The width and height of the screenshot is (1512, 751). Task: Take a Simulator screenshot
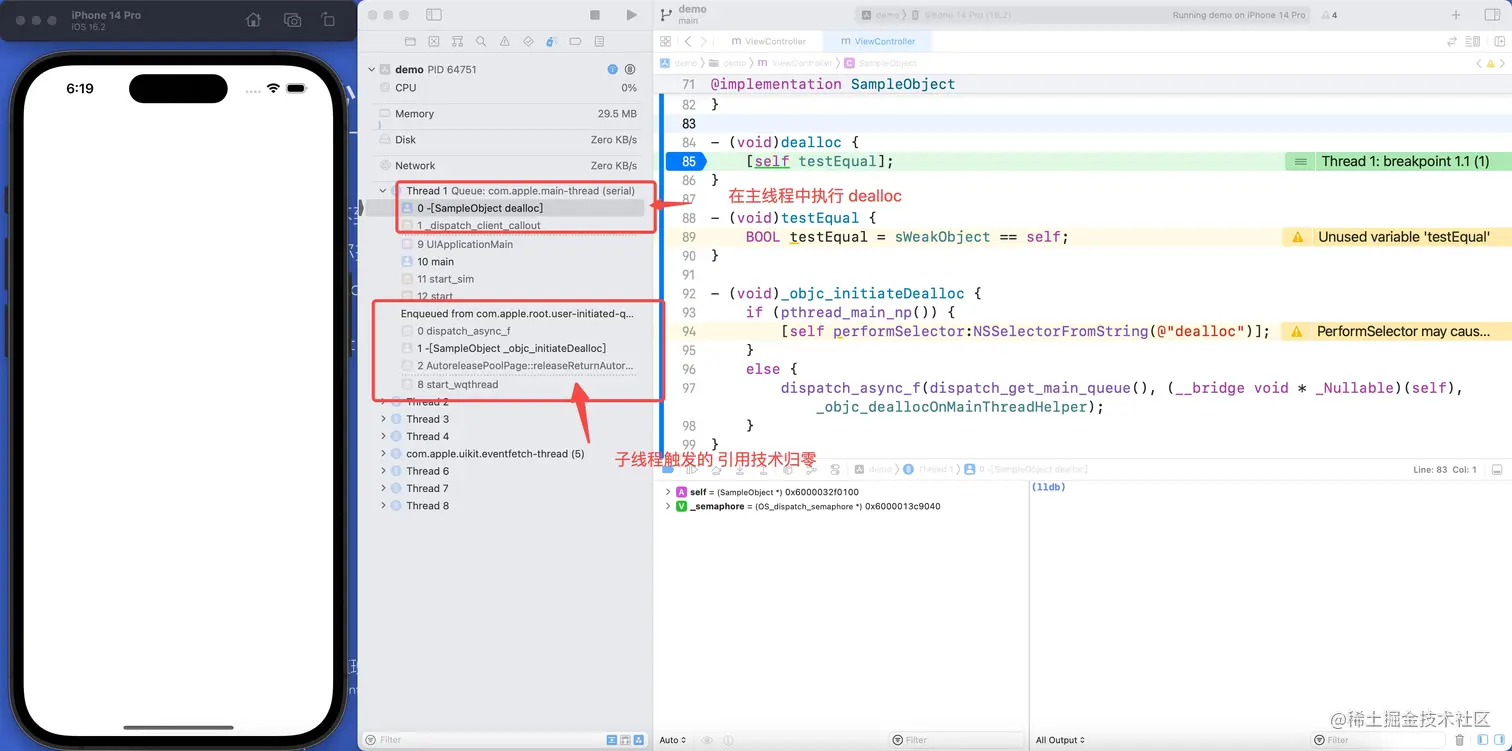(x=292, y=20)
